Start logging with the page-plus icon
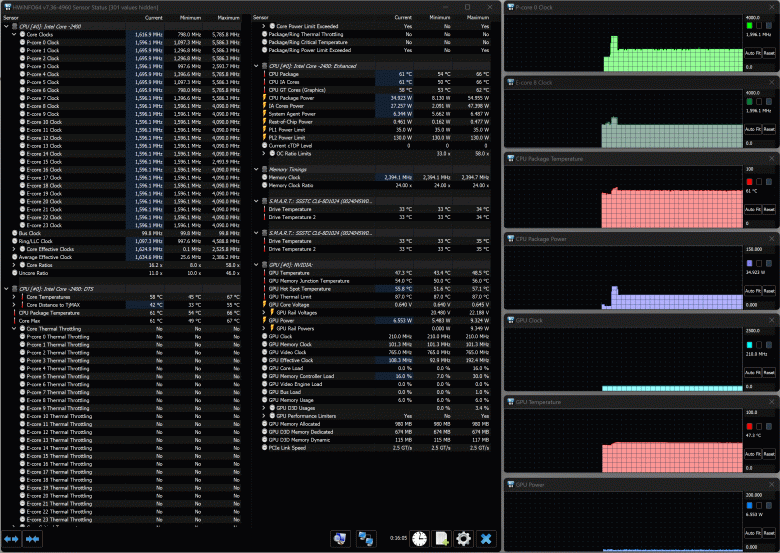This screenshot has height=553, width=780. [x=442, y=539]
